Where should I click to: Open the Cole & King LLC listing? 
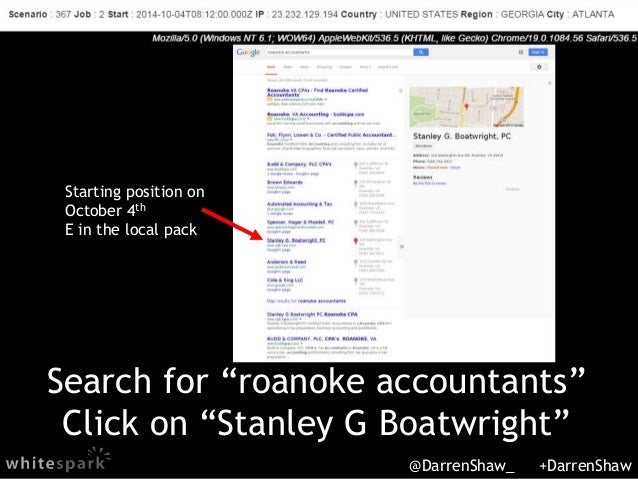[285, 280]
